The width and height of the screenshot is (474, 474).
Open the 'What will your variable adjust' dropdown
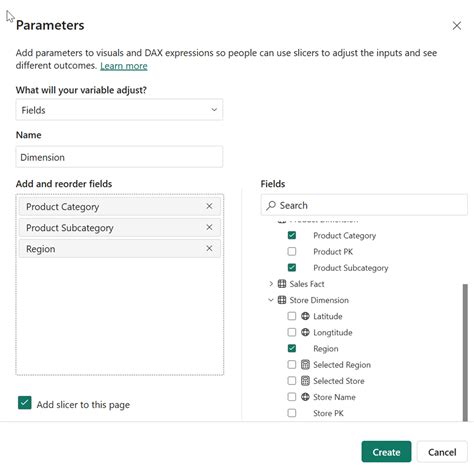click(x=119, y=110)
